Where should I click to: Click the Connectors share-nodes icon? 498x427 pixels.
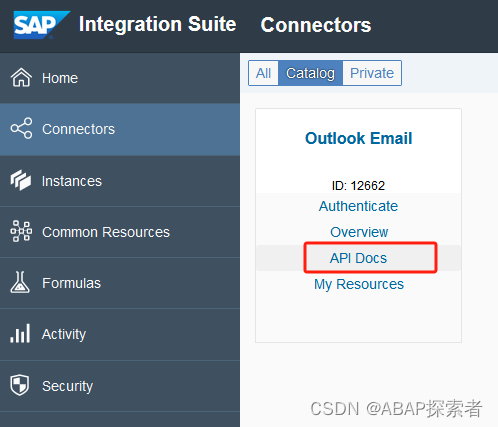[21, 128]
